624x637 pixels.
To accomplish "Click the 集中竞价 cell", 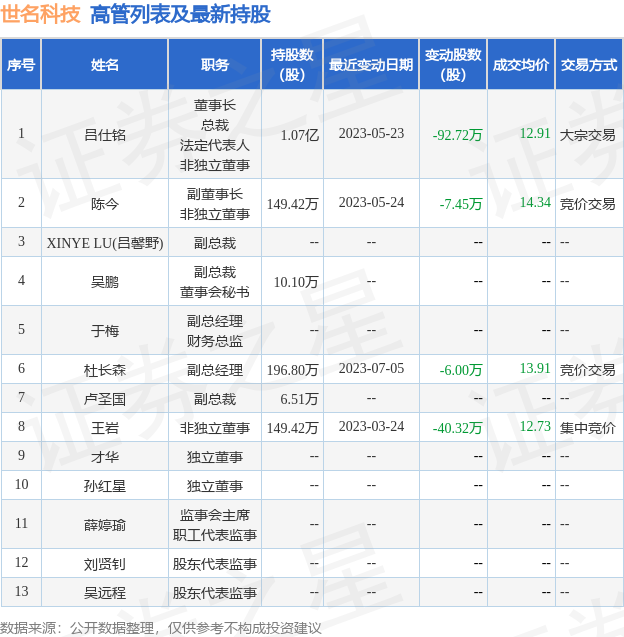I will click(587, 428).
